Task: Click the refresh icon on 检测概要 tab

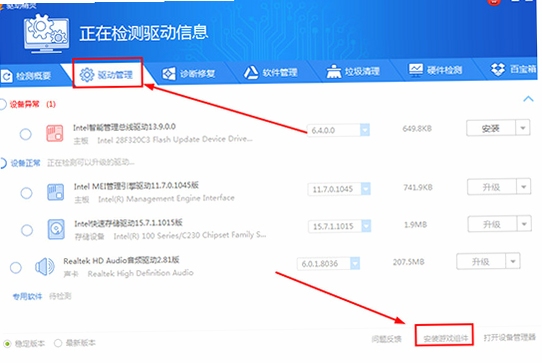Action: [x=6, y=76]
